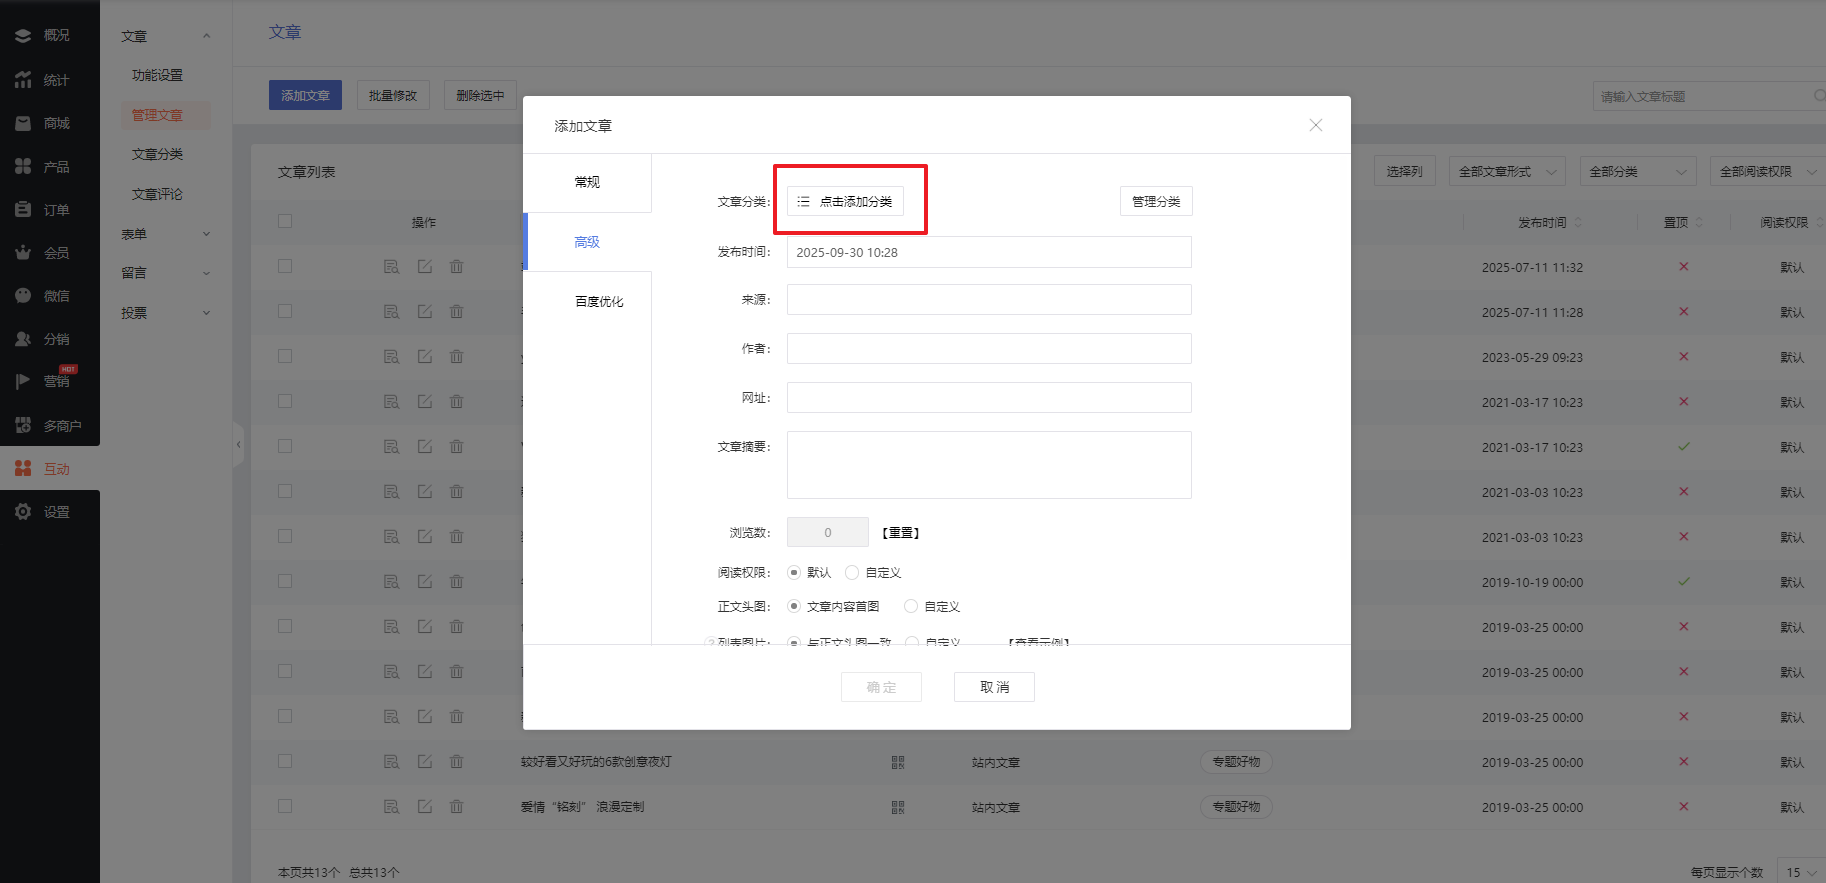The image size is (1826, 883).
Task: Click delete trash icon in first article row
Action: (456, 267)
